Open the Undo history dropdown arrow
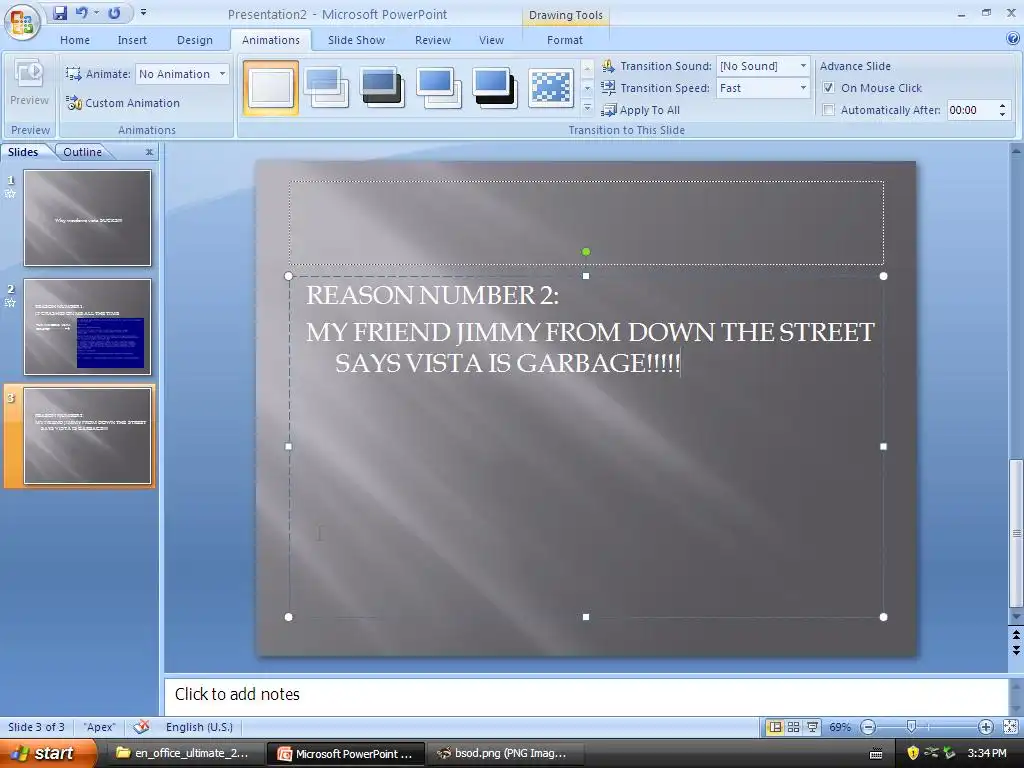 97,13
